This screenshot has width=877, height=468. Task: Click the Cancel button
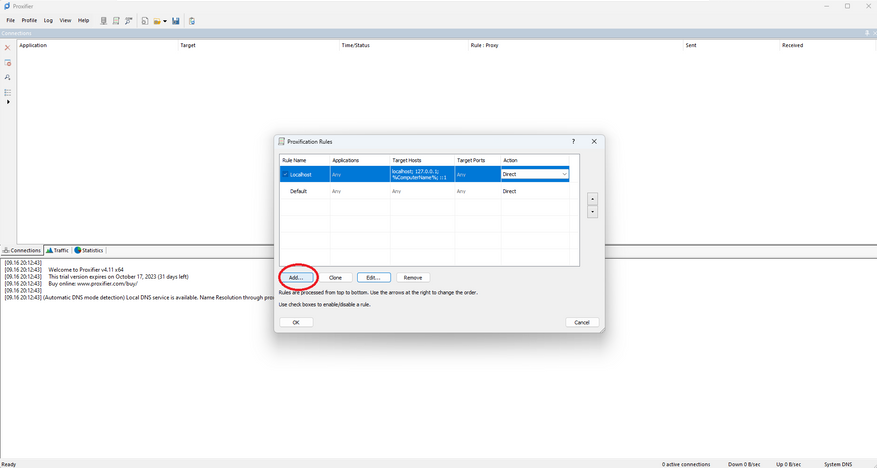[x=582, y=322]
